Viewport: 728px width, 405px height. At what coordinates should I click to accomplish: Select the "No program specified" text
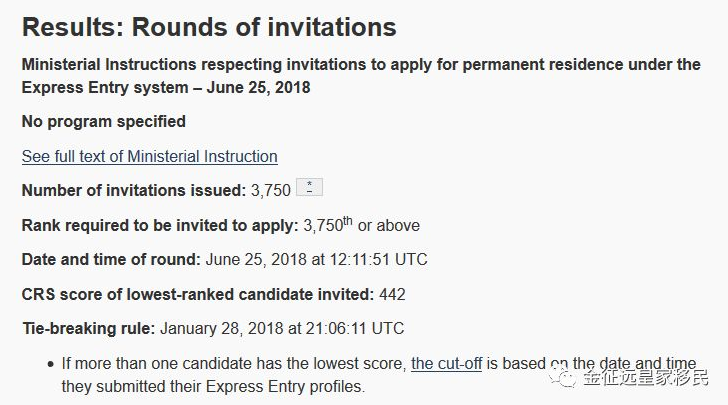coord(104,122)
